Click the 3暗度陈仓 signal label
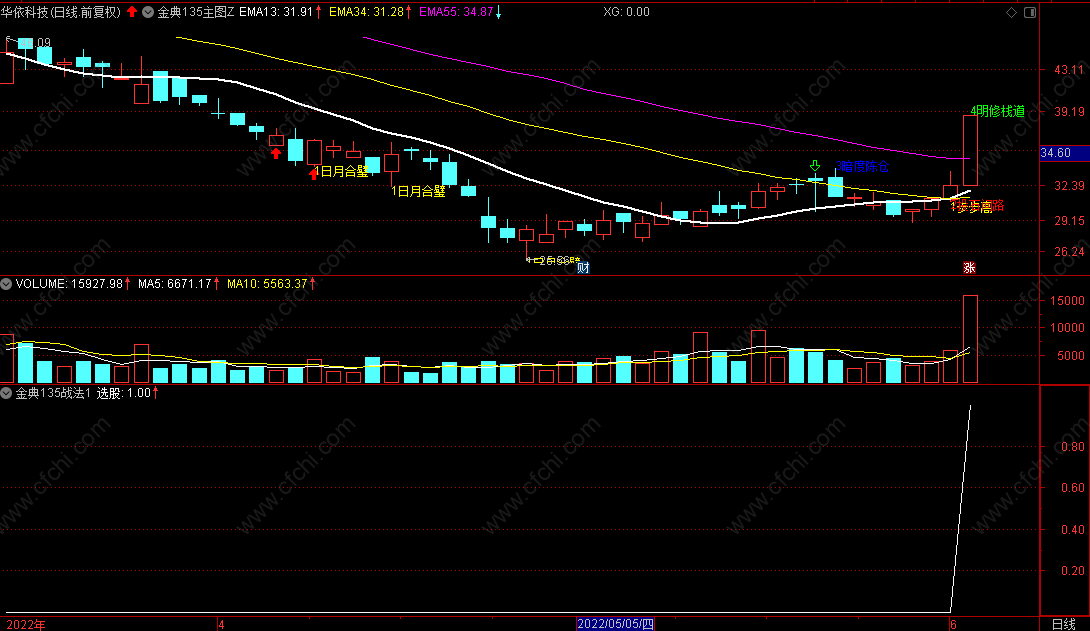 (x=862, y=166)
